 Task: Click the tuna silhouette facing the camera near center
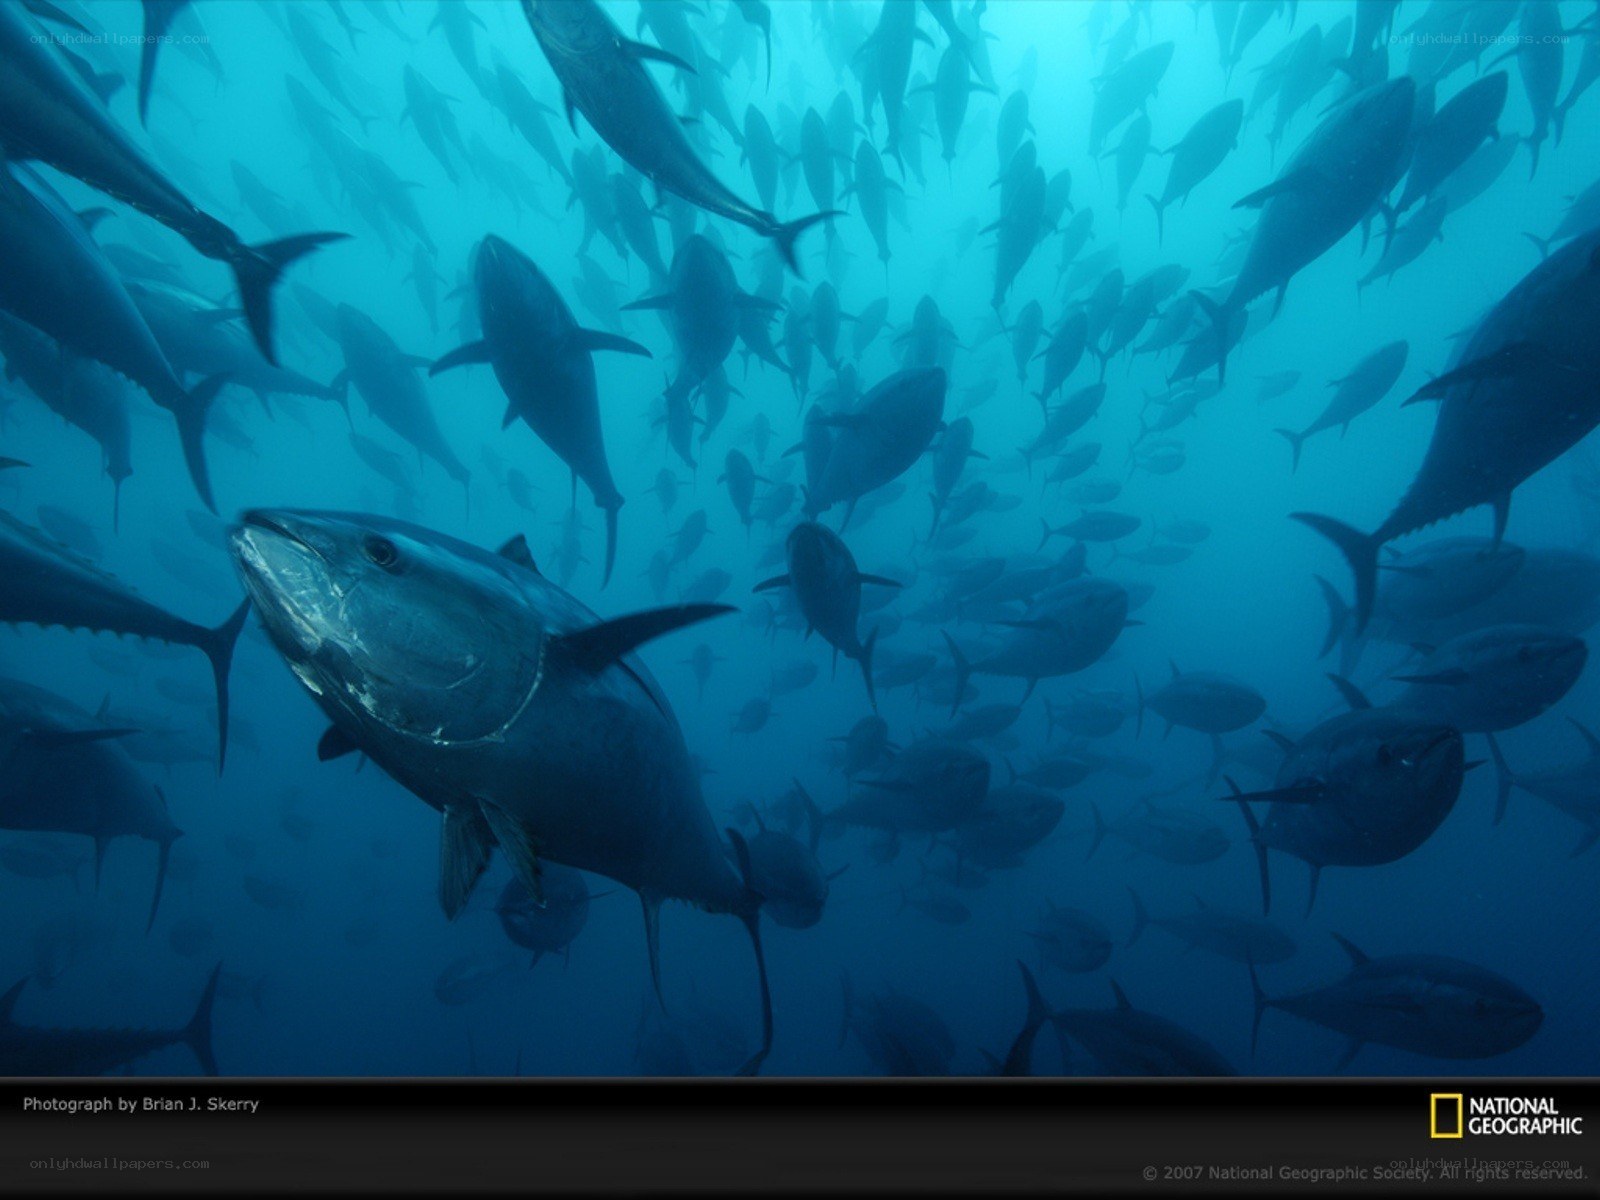click(827, 590)
